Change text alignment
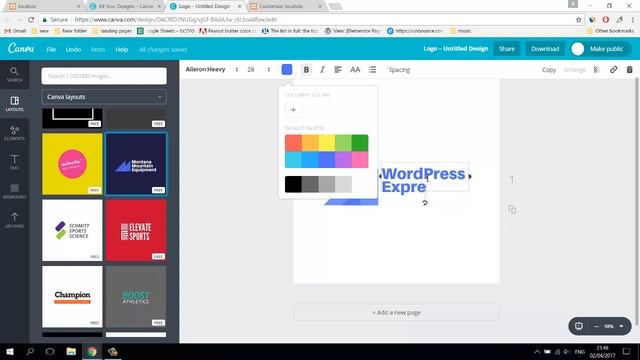Viewport: 640px width, 360px height. [338, 70]
